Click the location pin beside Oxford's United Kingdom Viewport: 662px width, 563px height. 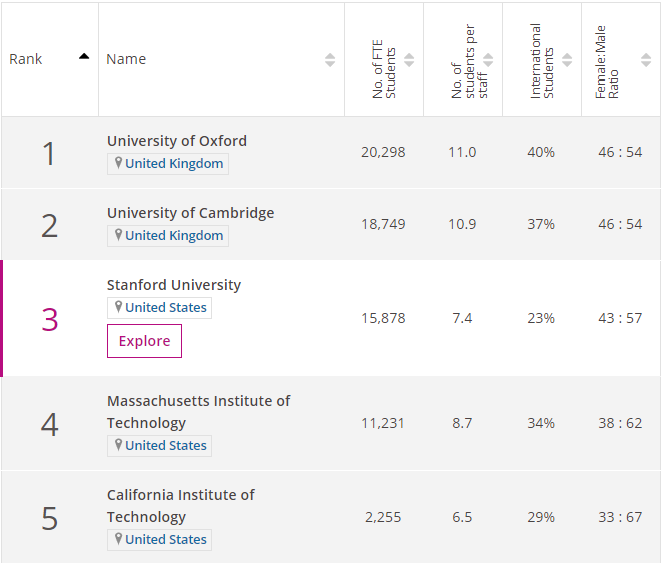click(118, 164)
